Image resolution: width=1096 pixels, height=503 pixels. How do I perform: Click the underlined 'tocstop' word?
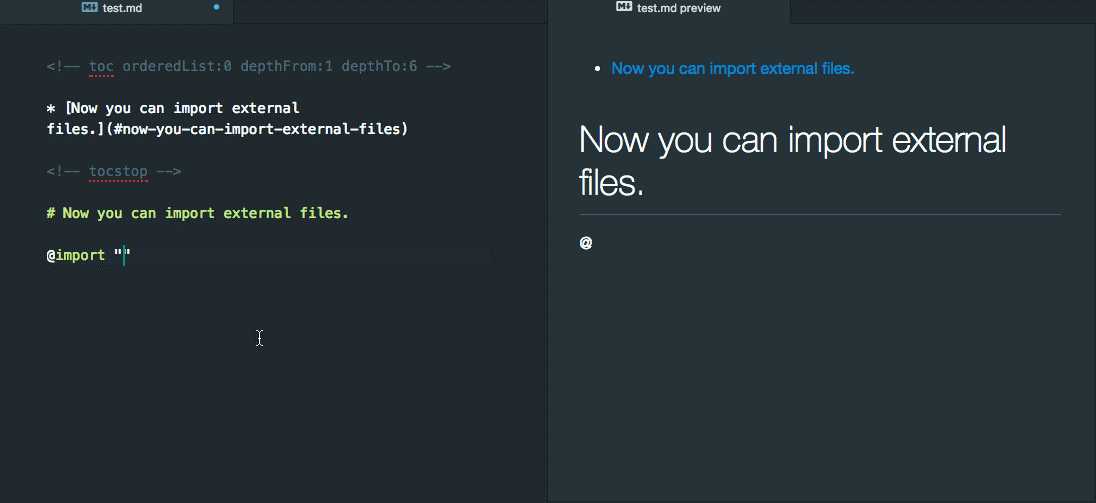tap(118, 172)
